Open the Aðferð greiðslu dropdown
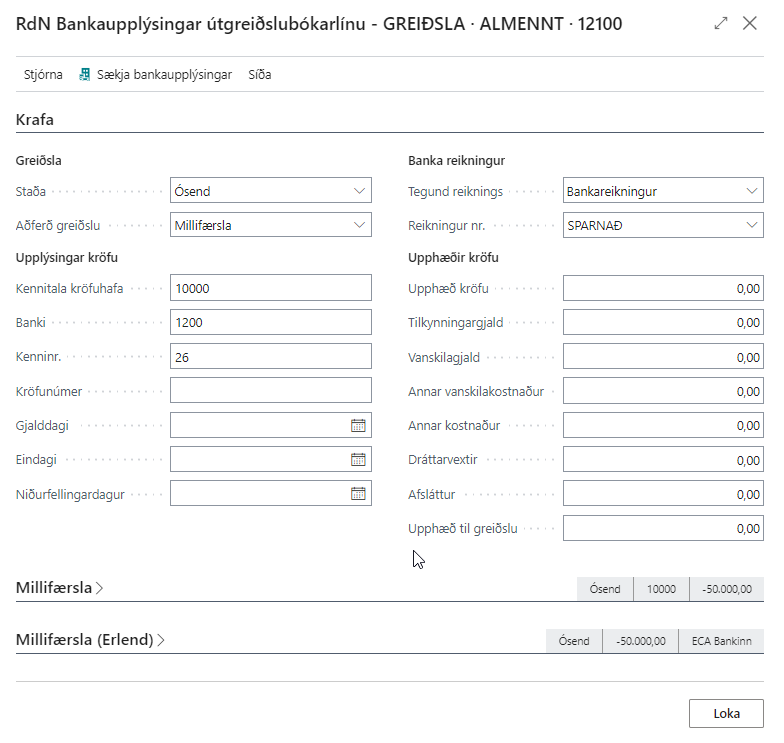The height and width of the screenshot is (743, 784). (360, 226)
